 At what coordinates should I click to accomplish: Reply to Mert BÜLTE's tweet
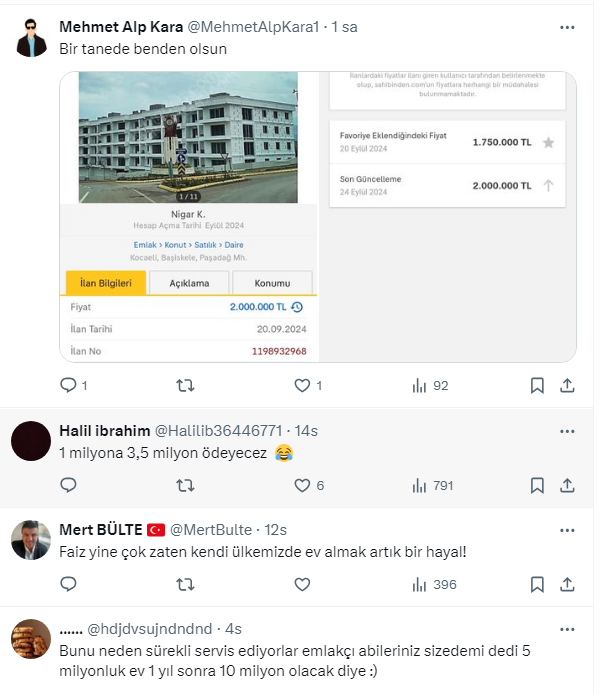pyautogui.click(x=68, y=584)
